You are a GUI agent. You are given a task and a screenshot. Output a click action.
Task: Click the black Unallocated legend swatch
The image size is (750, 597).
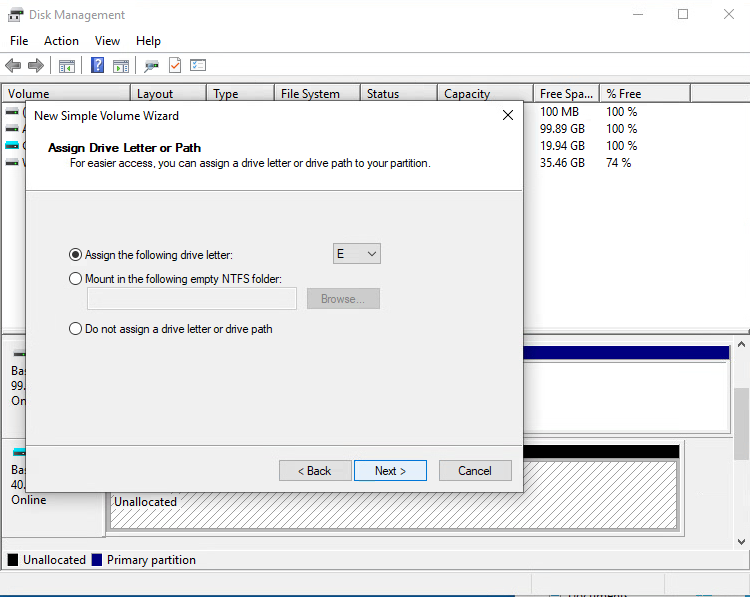13,560
